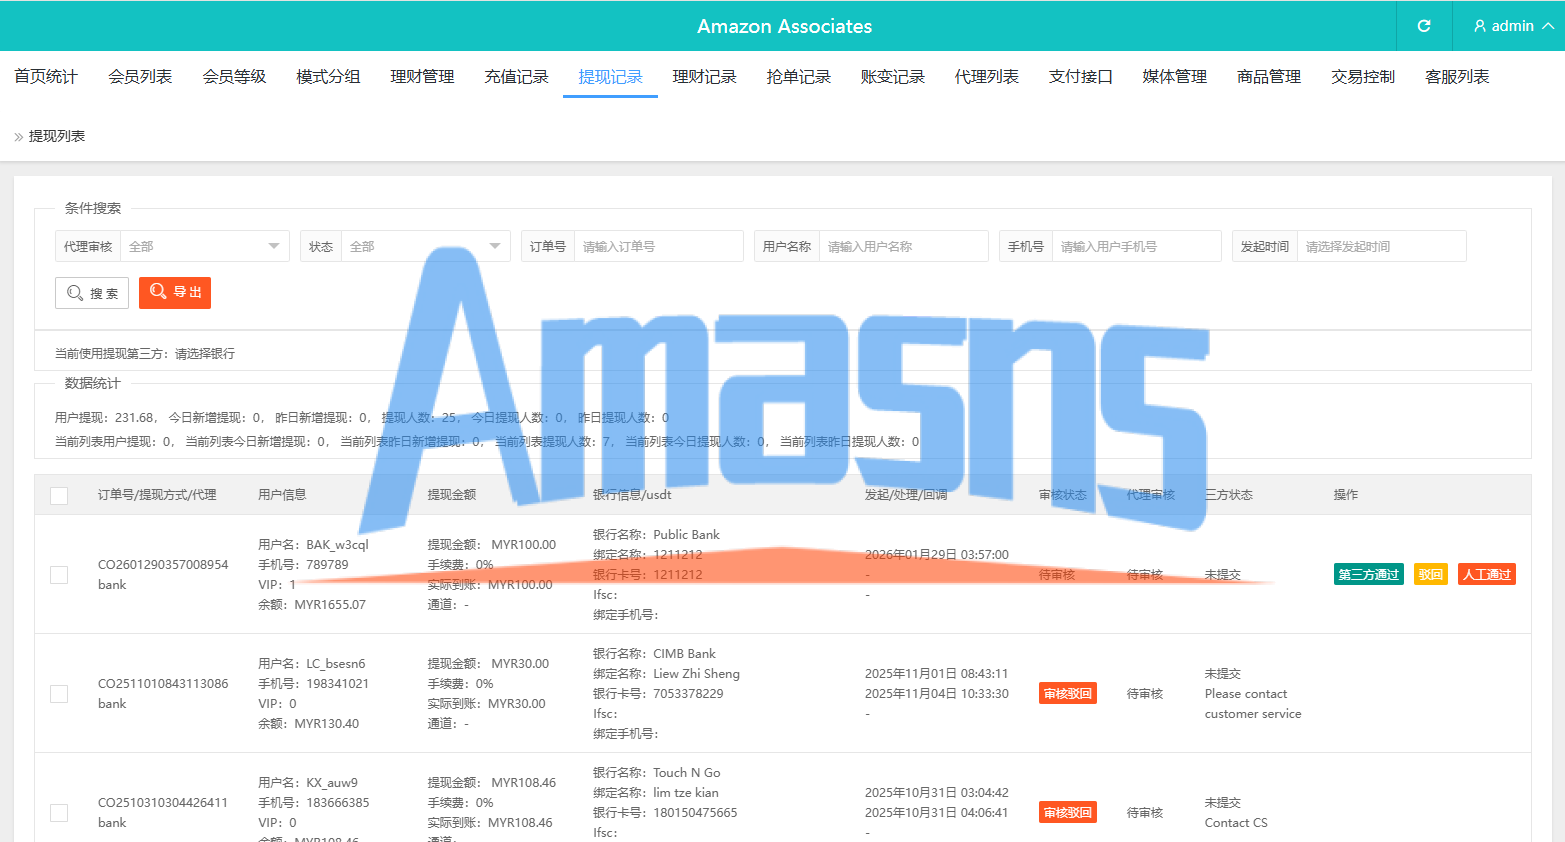Open the 媒体管理 tab
The image size is (1565, 842).
1174,76
